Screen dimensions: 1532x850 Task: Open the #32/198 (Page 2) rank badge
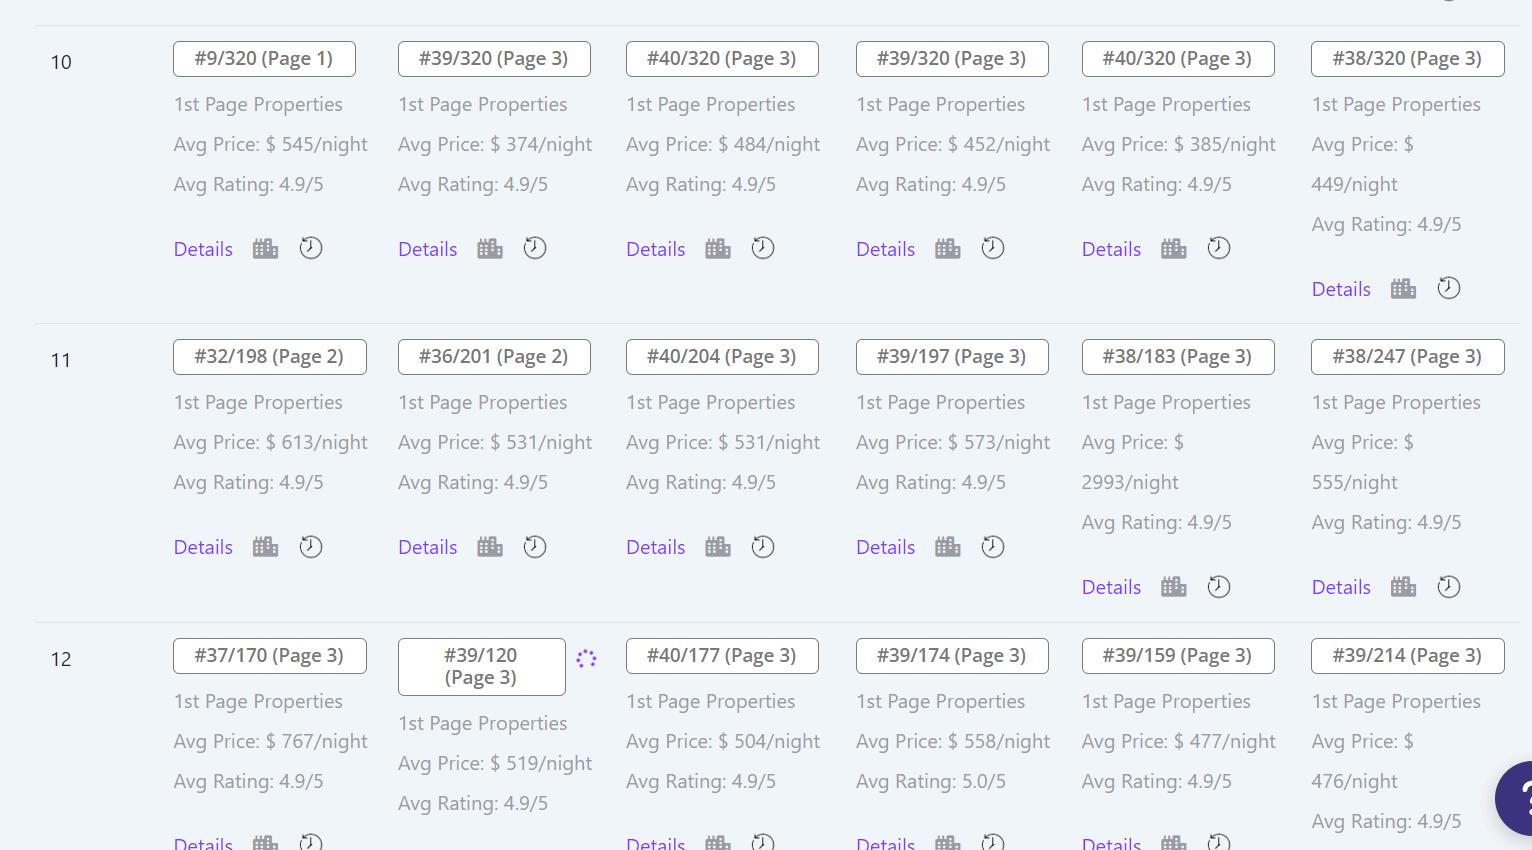point(270,356)
